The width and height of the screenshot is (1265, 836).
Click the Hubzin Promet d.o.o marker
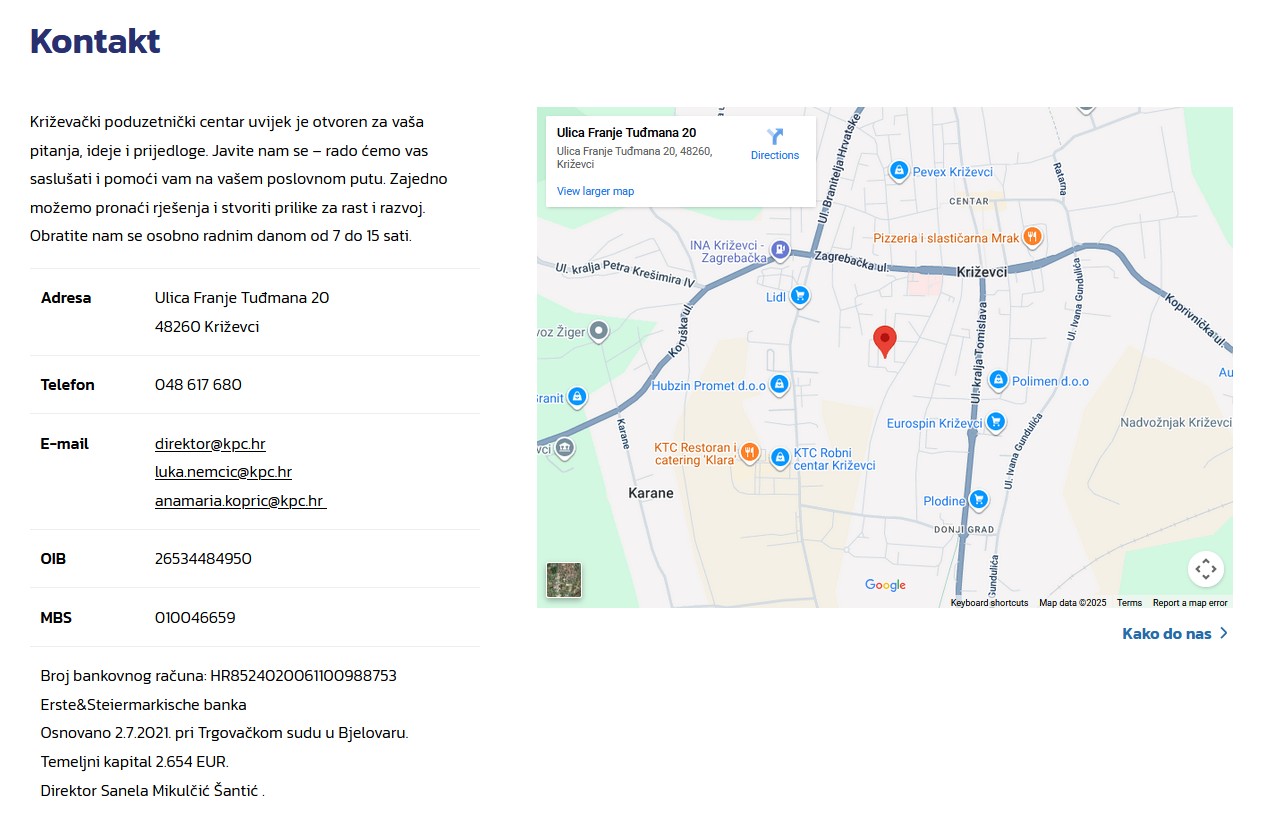click(x=779, y=384)
